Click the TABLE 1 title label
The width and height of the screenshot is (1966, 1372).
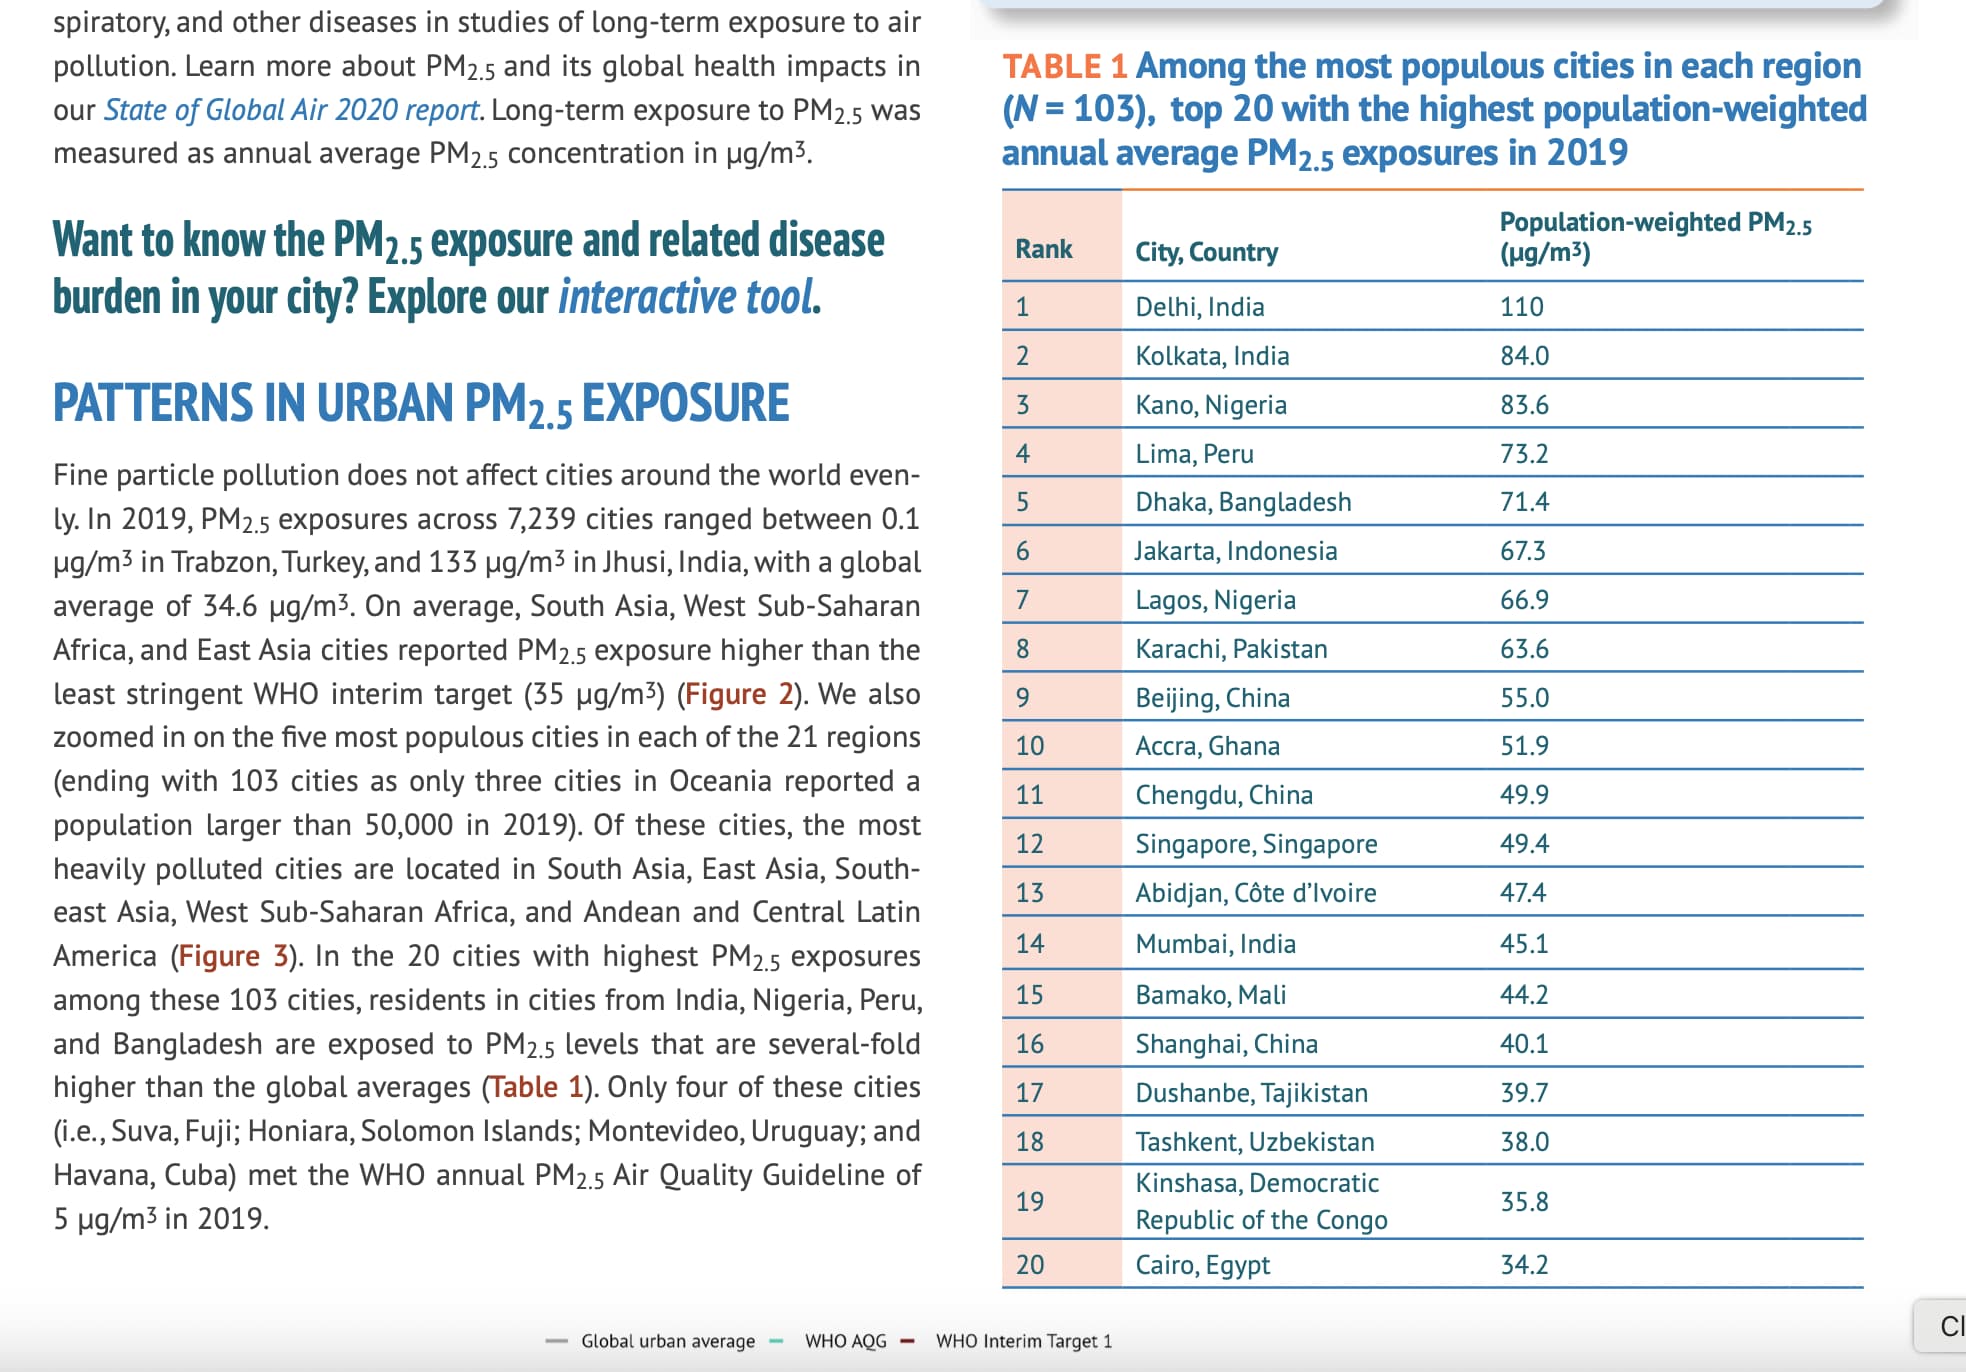tap(1065, 66)
